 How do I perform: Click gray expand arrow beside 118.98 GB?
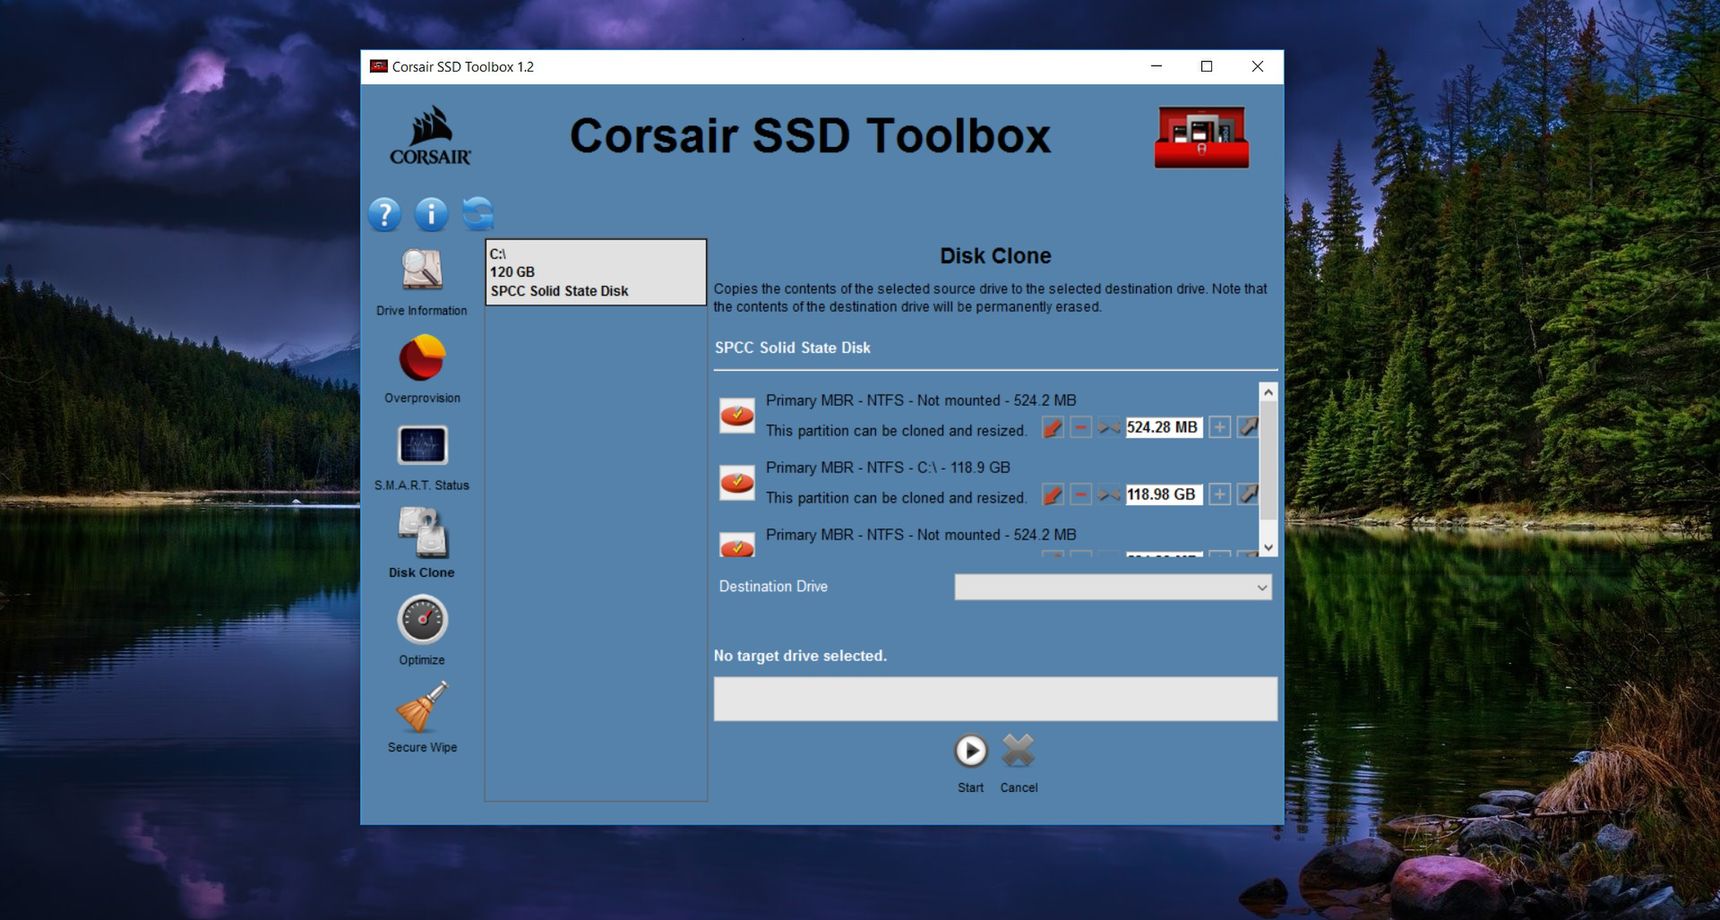(x=1248, y=495)
